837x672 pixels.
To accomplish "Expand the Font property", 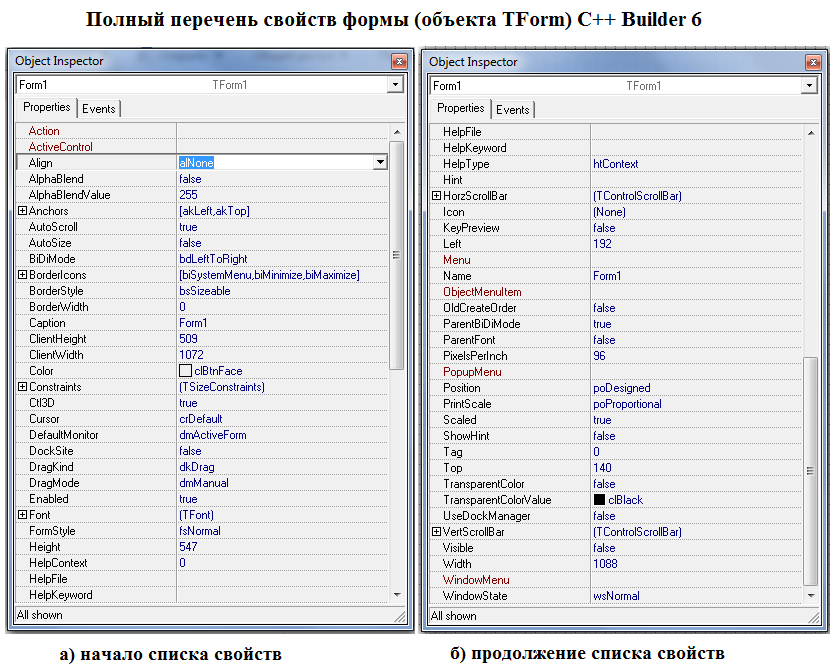I will [x=22, y=515].
